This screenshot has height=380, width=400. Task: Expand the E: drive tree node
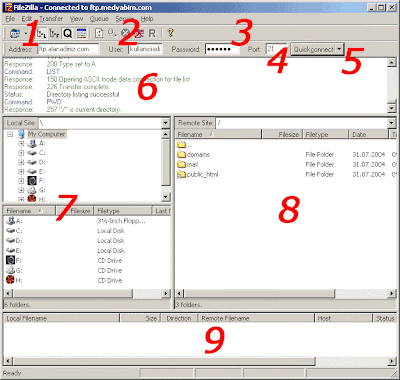(21, 172)
